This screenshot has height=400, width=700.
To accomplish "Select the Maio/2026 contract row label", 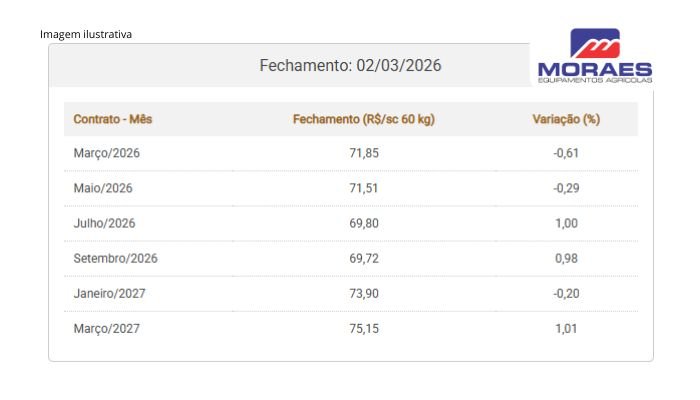I will (x=103, y=188).
